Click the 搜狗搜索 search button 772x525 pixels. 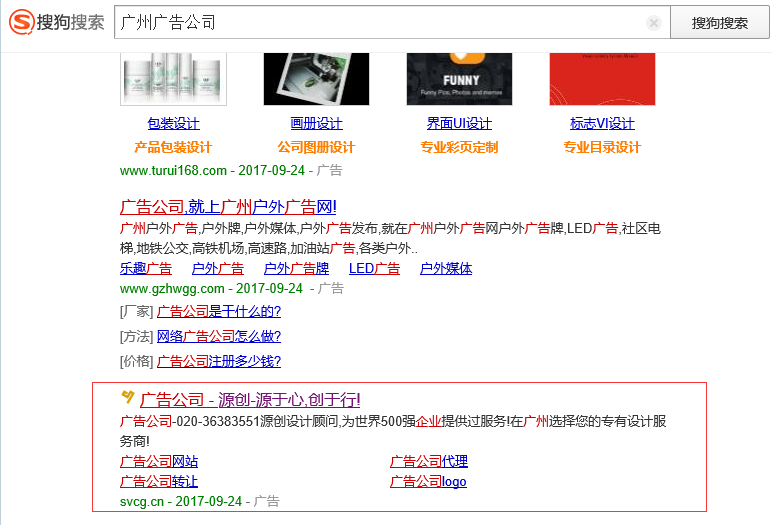719,23
